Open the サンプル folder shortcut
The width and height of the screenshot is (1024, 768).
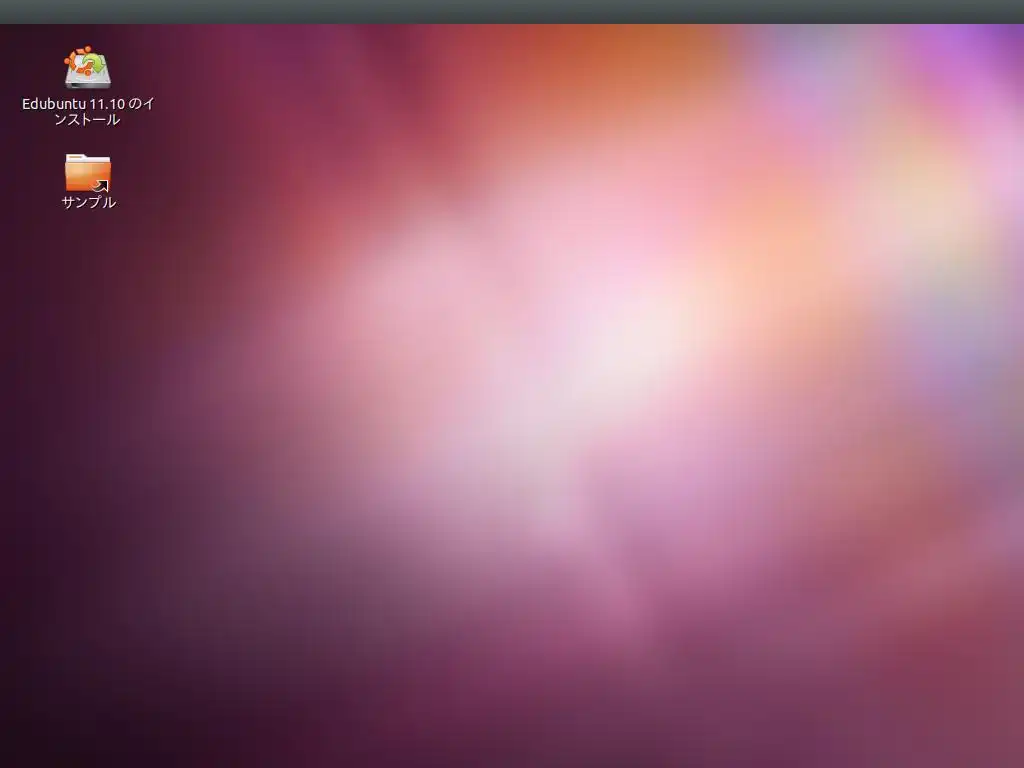[x=88, y=172]
